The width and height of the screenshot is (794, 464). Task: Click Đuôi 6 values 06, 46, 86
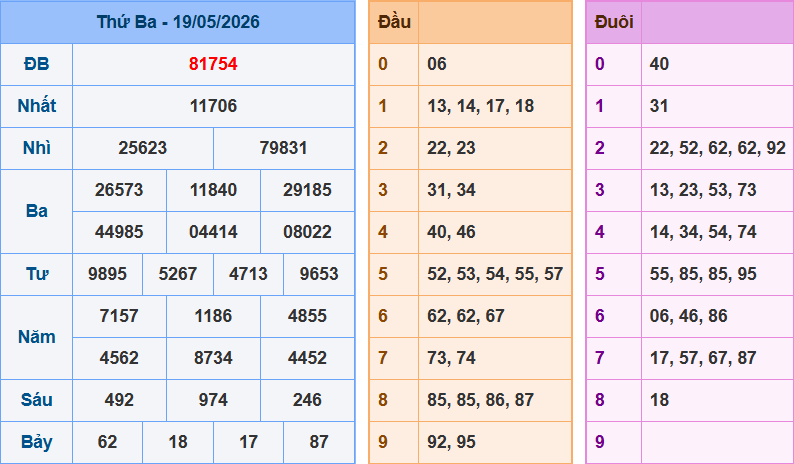tap(689, 316)
